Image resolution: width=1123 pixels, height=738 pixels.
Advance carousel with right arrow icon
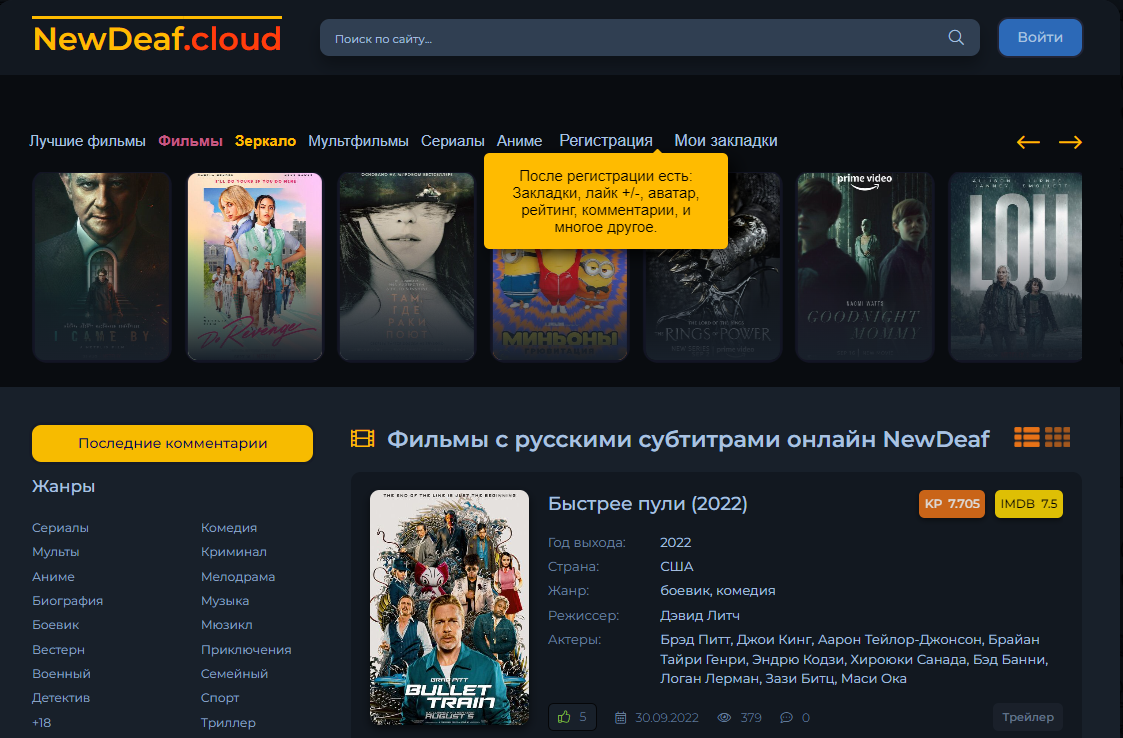[x=1070, y=142]
